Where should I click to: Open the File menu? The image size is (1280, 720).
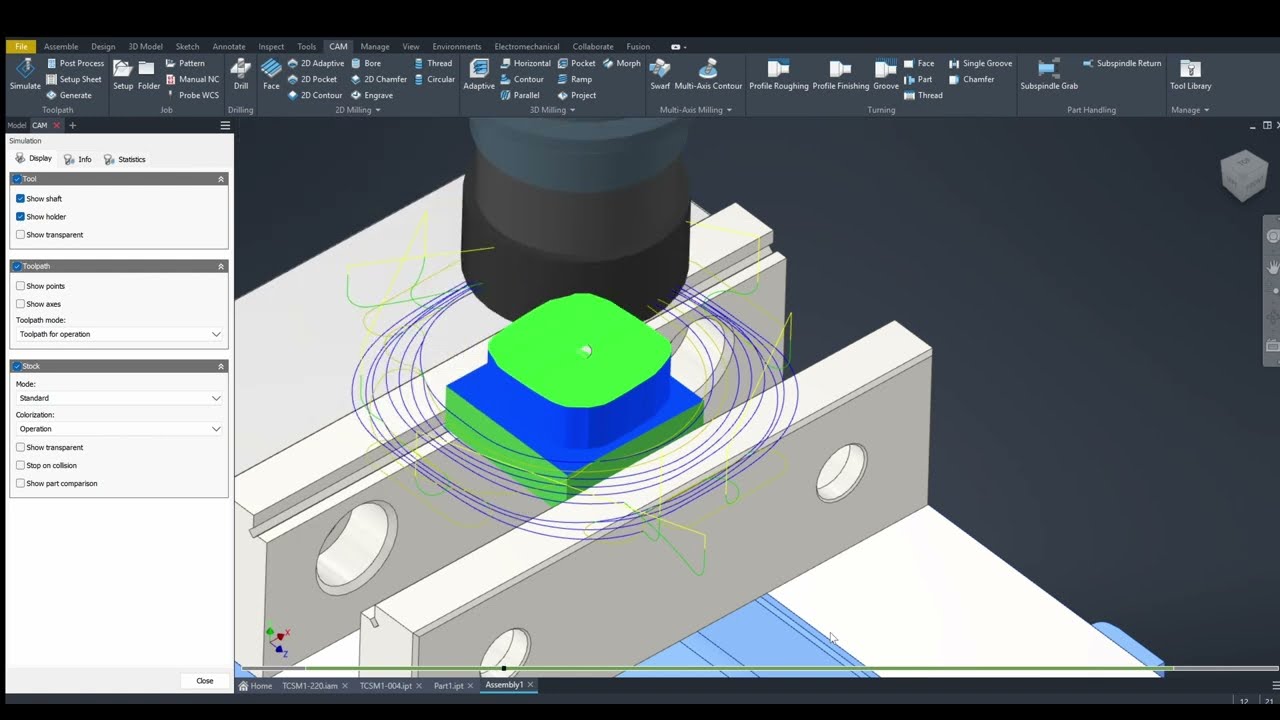pos(21,46)
